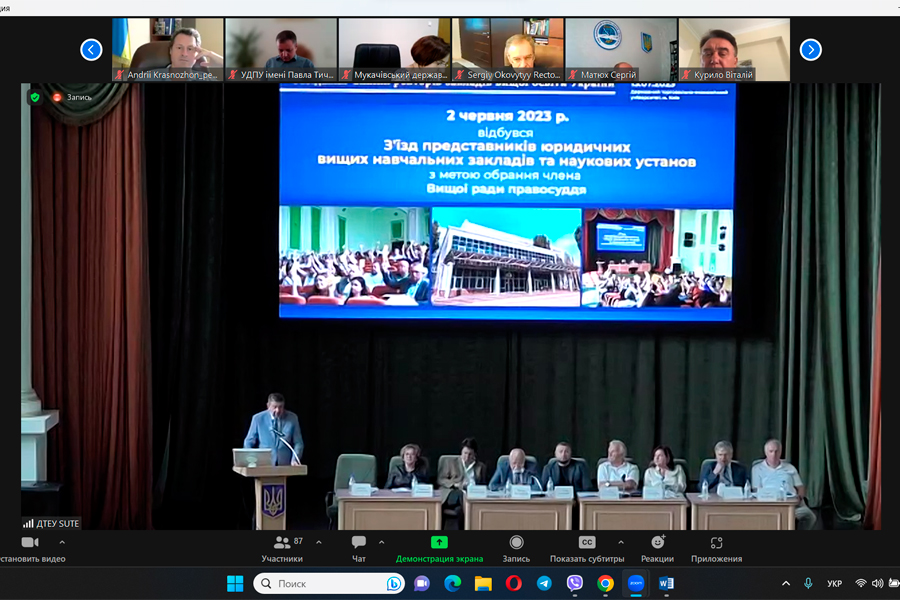Select Курило Віталій video thumbnail
Screen dimensions: 900x600
(x=734, y=49)
